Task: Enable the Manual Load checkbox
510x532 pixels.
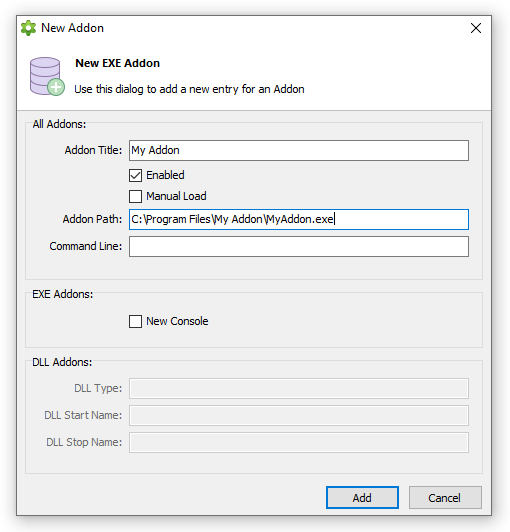Action: (135, 196)
